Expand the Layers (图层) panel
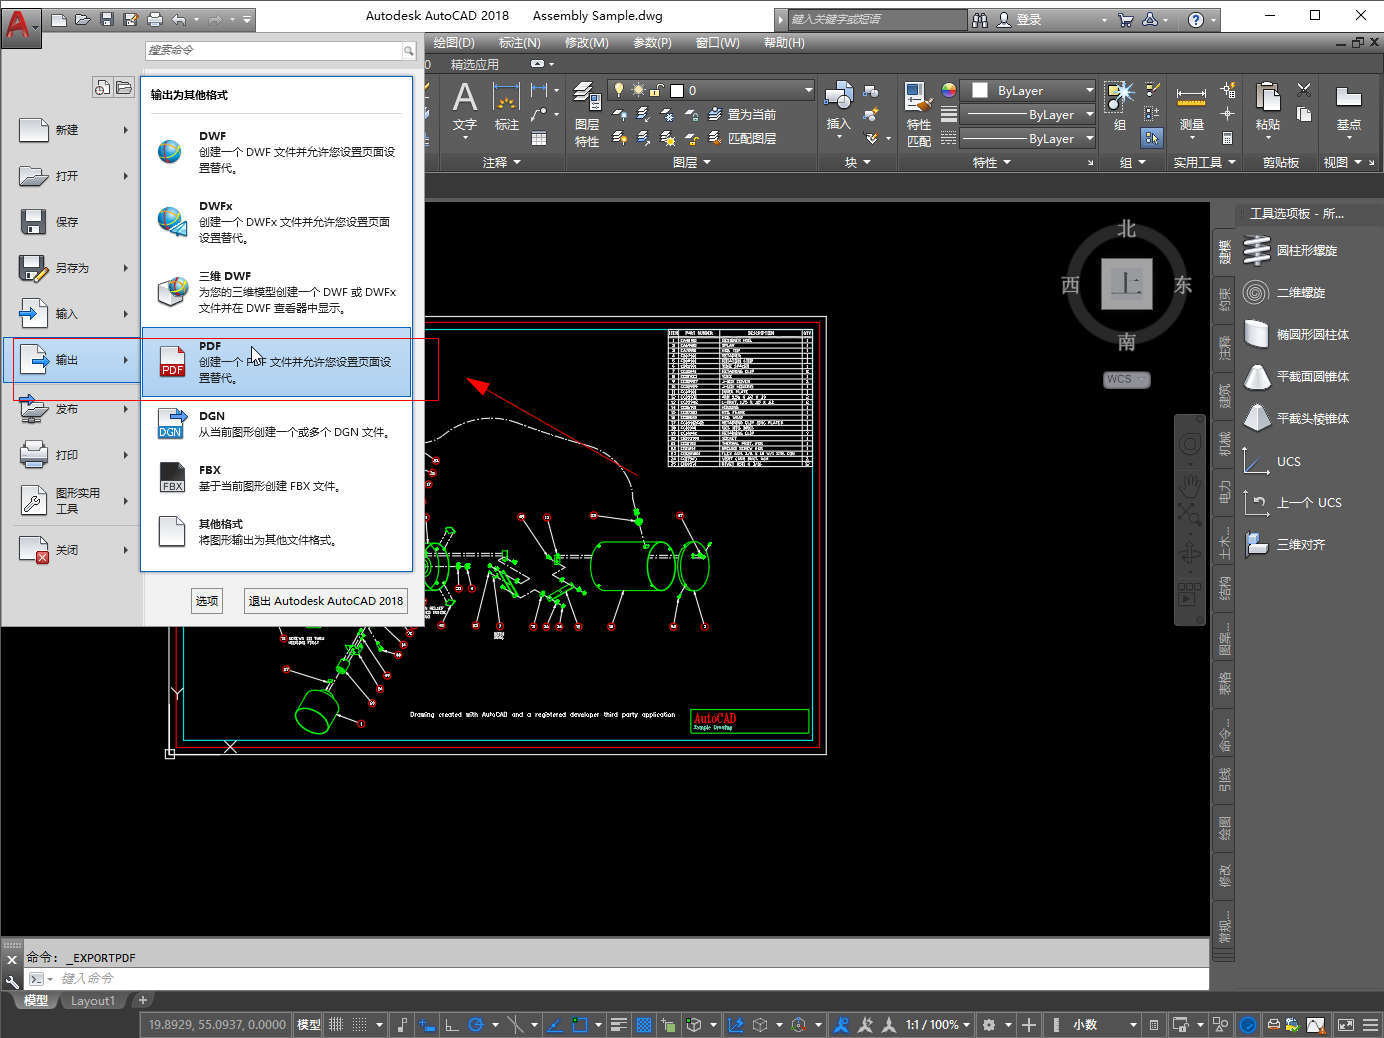1384x1038 pixels. click(692, 162)
